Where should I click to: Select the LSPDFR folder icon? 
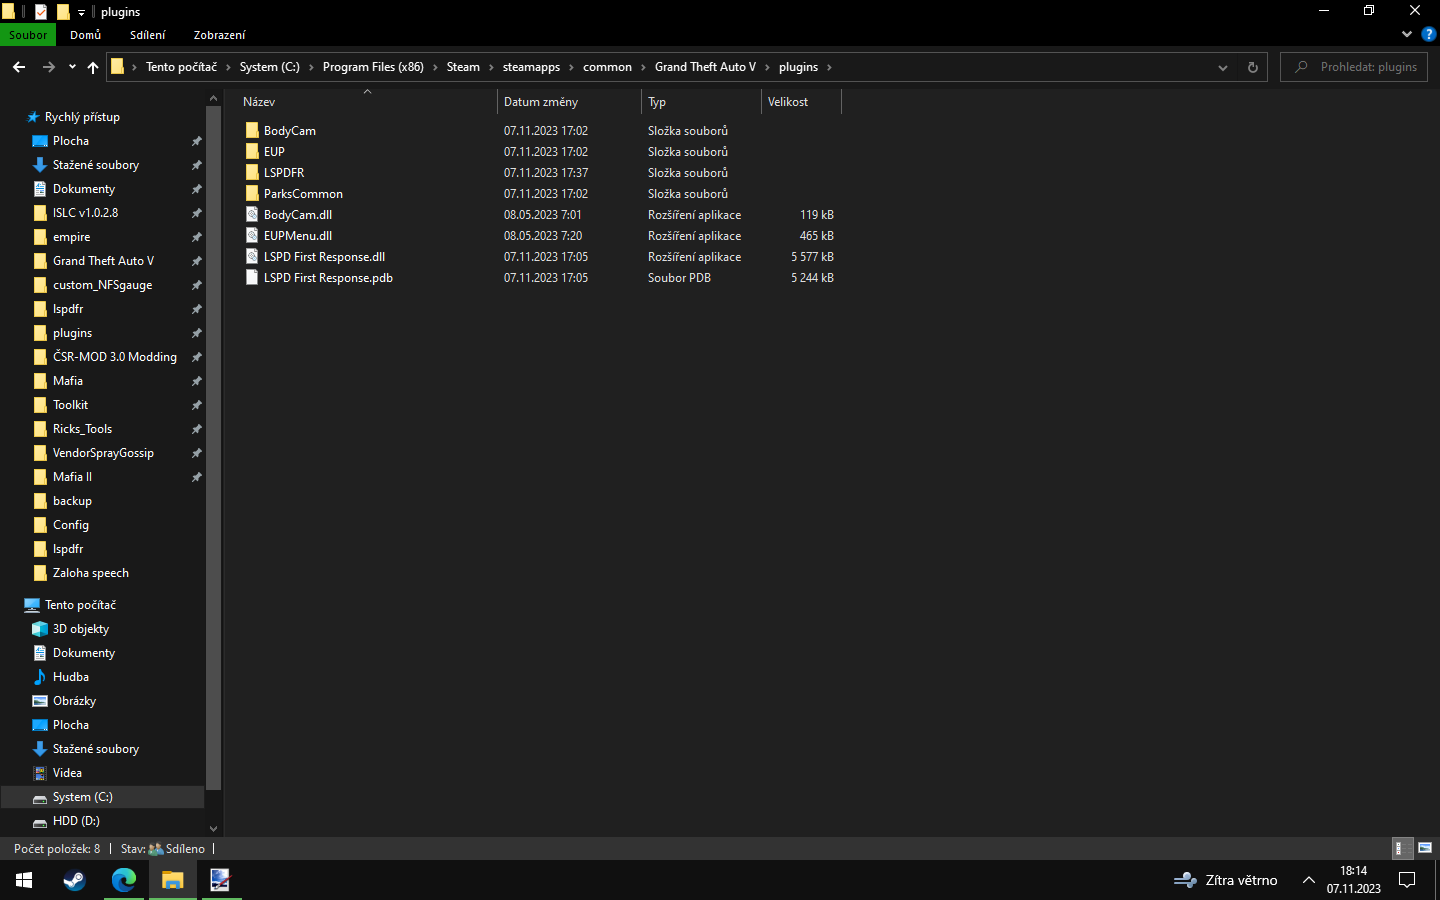click(x=252, y=173)
